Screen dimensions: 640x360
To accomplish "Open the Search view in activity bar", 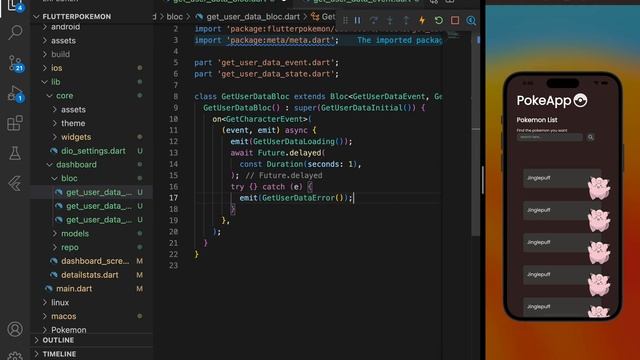I will pos(15,32).
